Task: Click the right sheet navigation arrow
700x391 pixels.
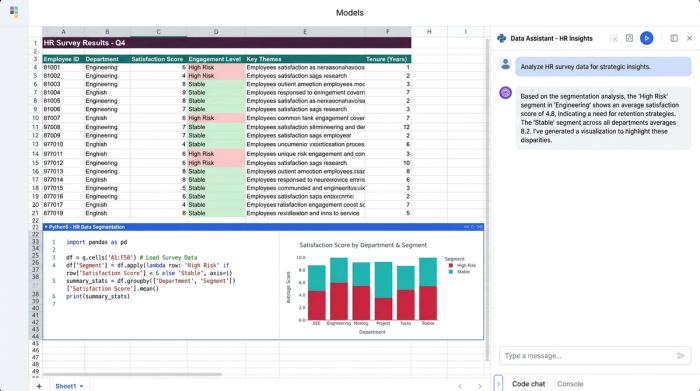Action: [x=480, y=386]
